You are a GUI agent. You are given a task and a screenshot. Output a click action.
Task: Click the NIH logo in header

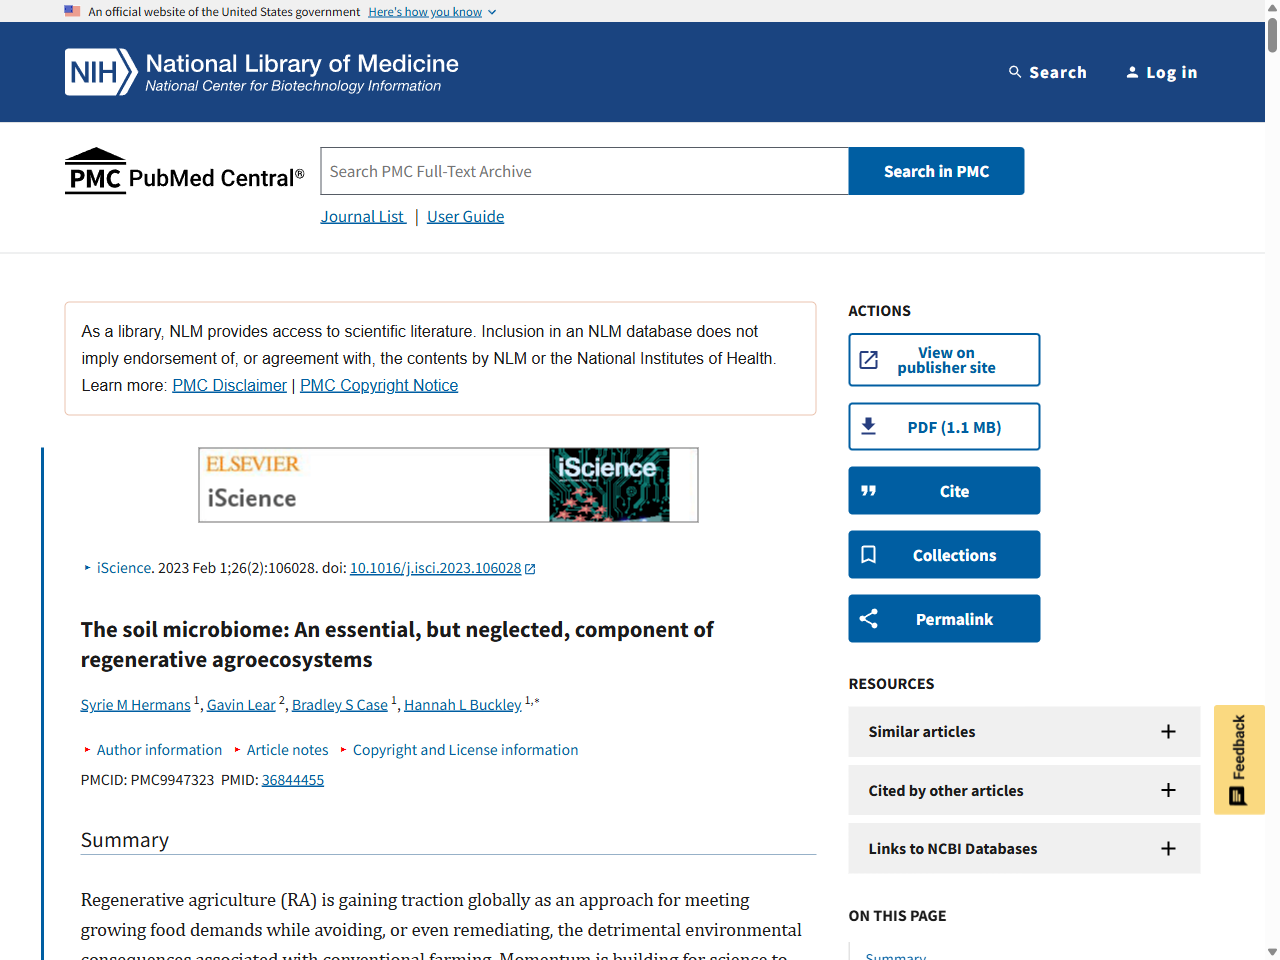tap(101, 72)
